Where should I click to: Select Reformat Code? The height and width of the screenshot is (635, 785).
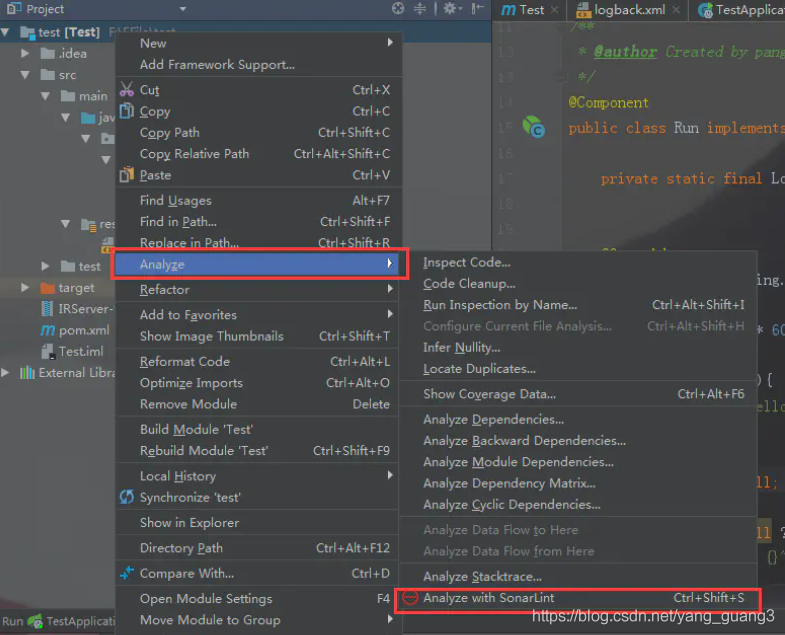[258, 361]
